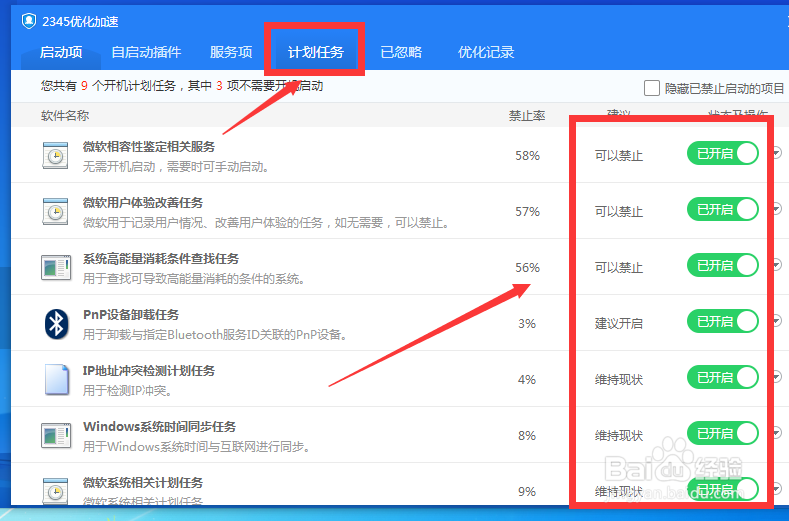
Task: Go to the 服务项 tab
Action: click(231, 52)
